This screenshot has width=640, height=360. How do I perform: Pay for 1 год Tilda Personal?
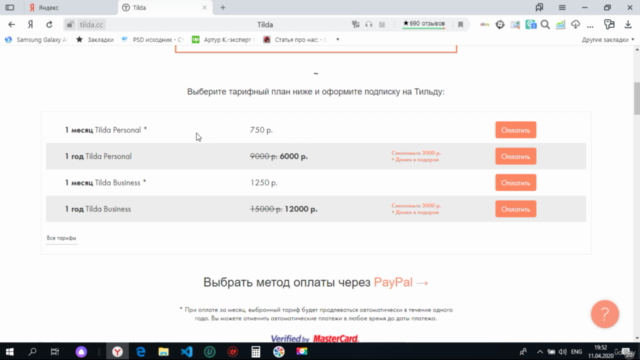pyautogui.click(x=516, y=156)
